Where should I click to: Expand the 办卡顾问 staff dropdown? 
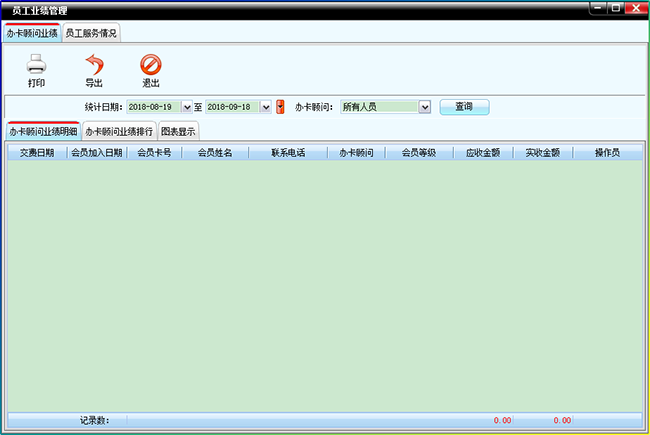coord(424,106)
